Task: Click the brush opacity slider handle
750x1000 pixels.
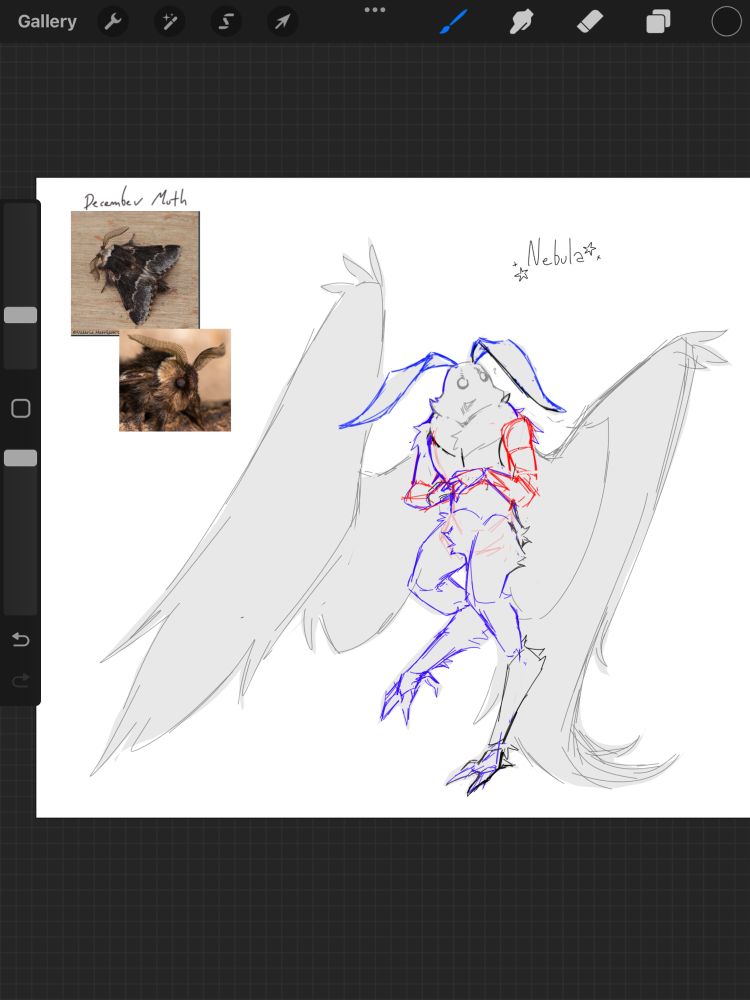Action: tap(20, 458)
